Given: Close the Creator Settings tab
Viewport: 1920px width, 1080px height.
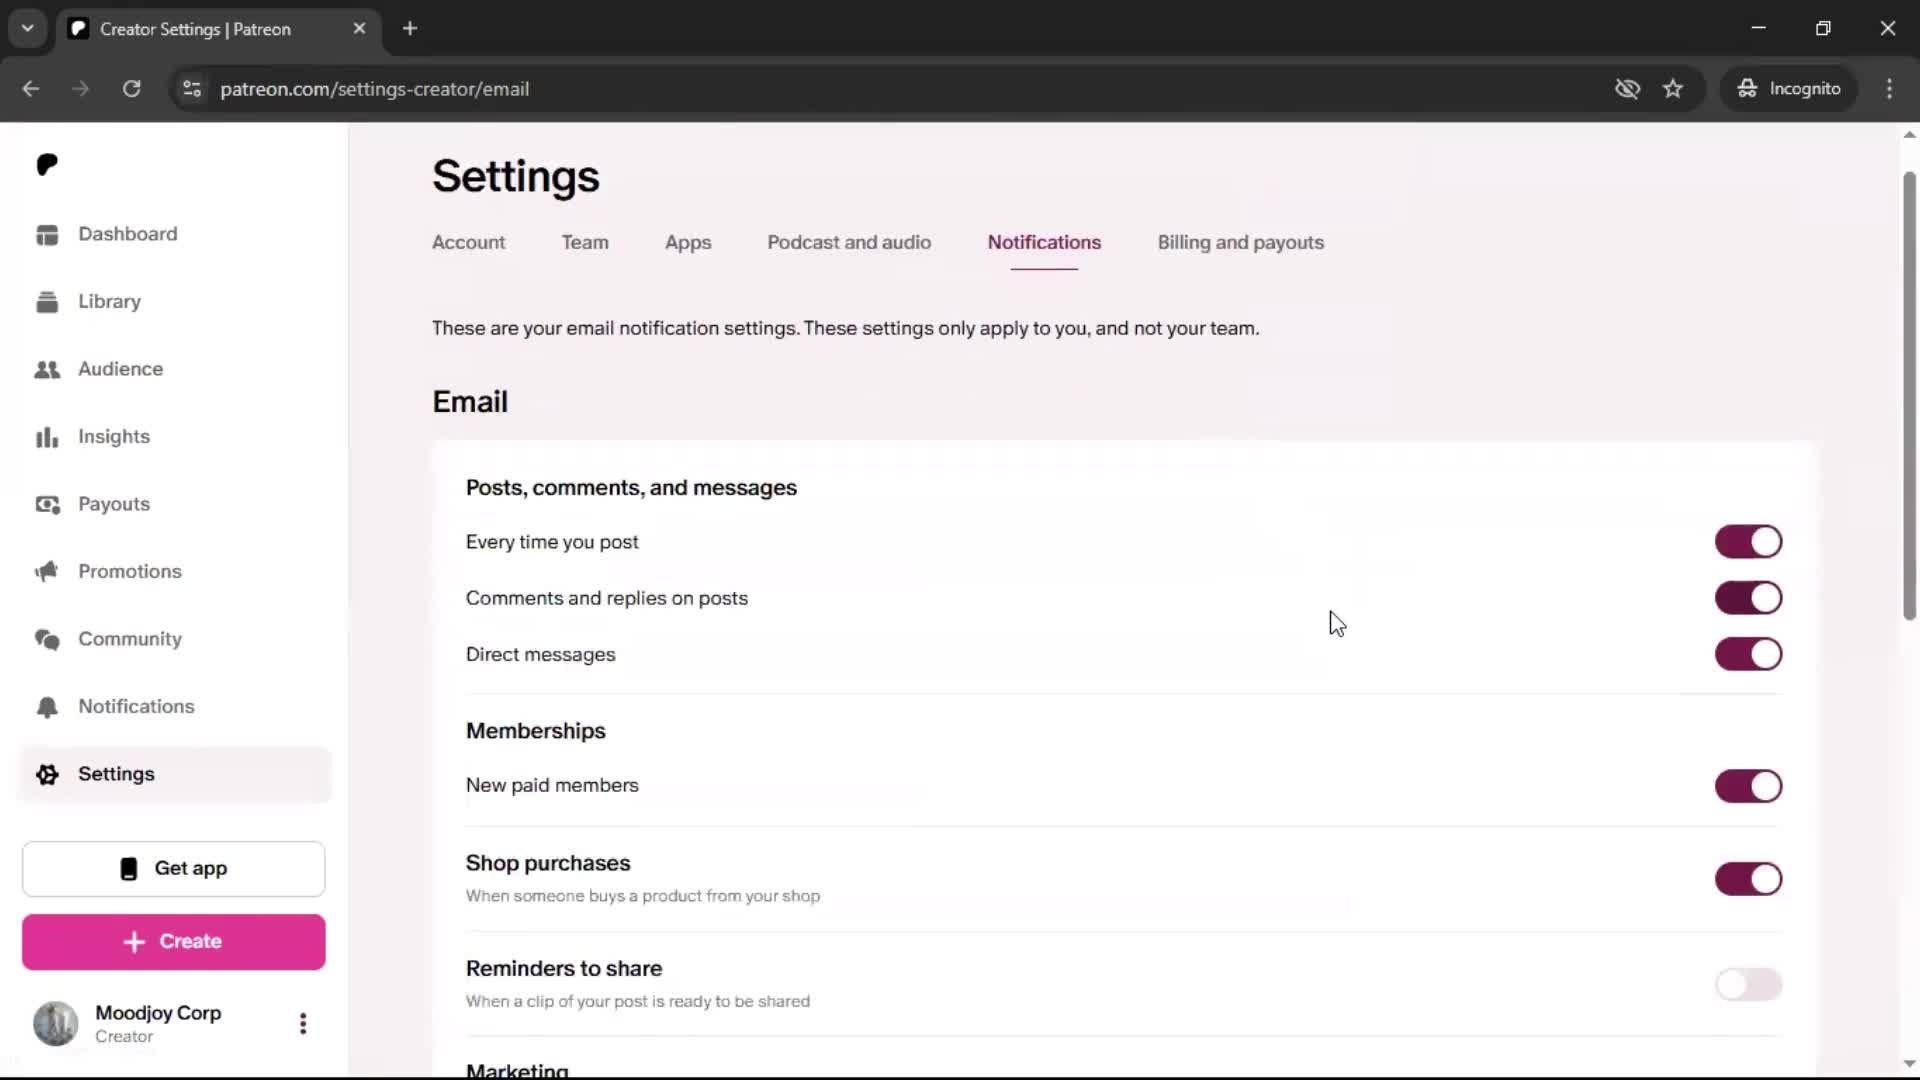Looking at the screenshot, I should [x=359, y=29].
